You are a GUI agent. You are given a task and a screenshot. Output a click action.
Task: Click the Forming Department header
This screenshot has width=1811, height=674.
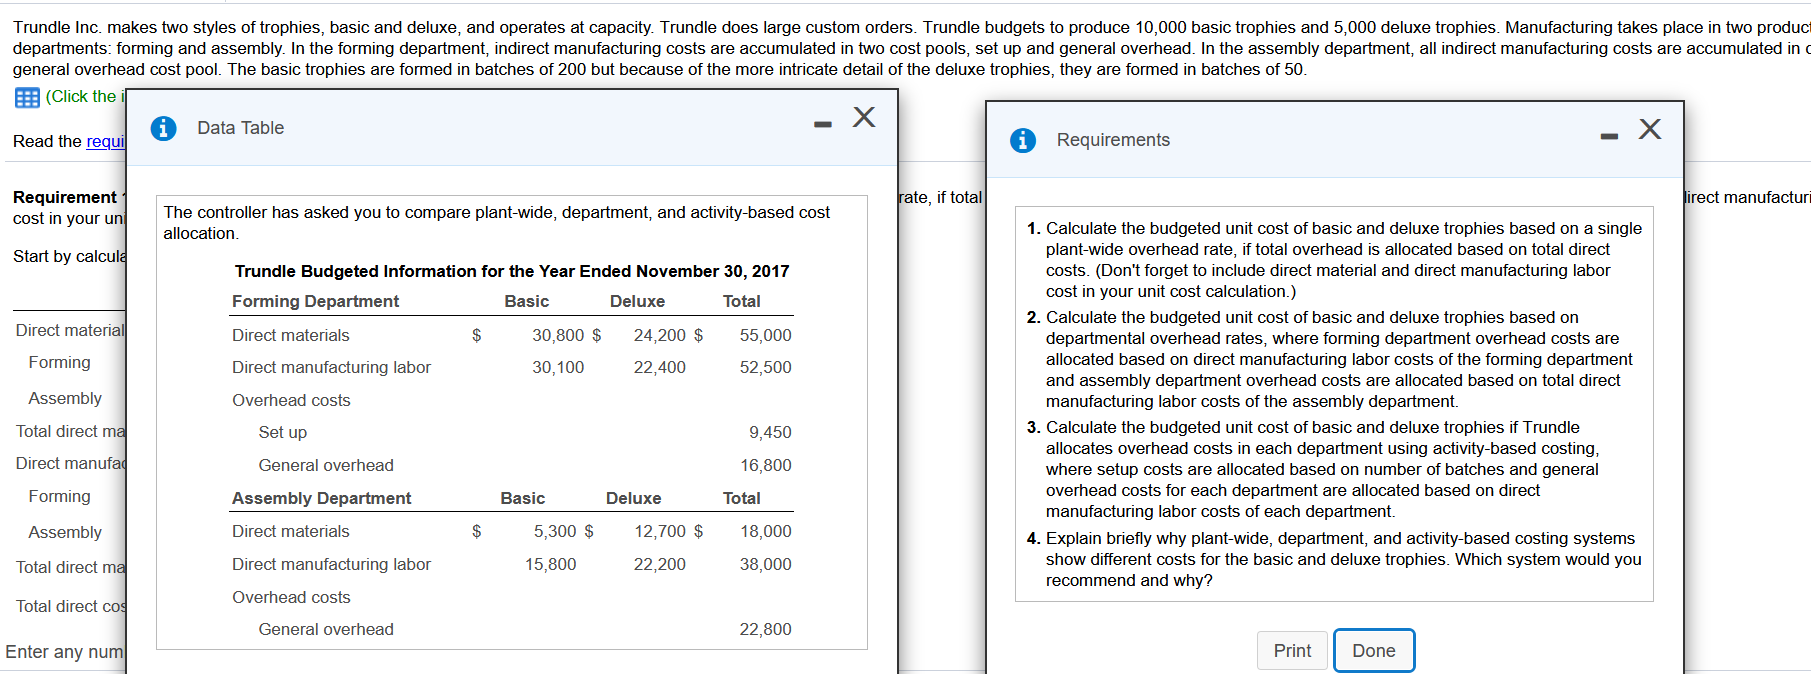pyautogui.click(x=315, y=301)
